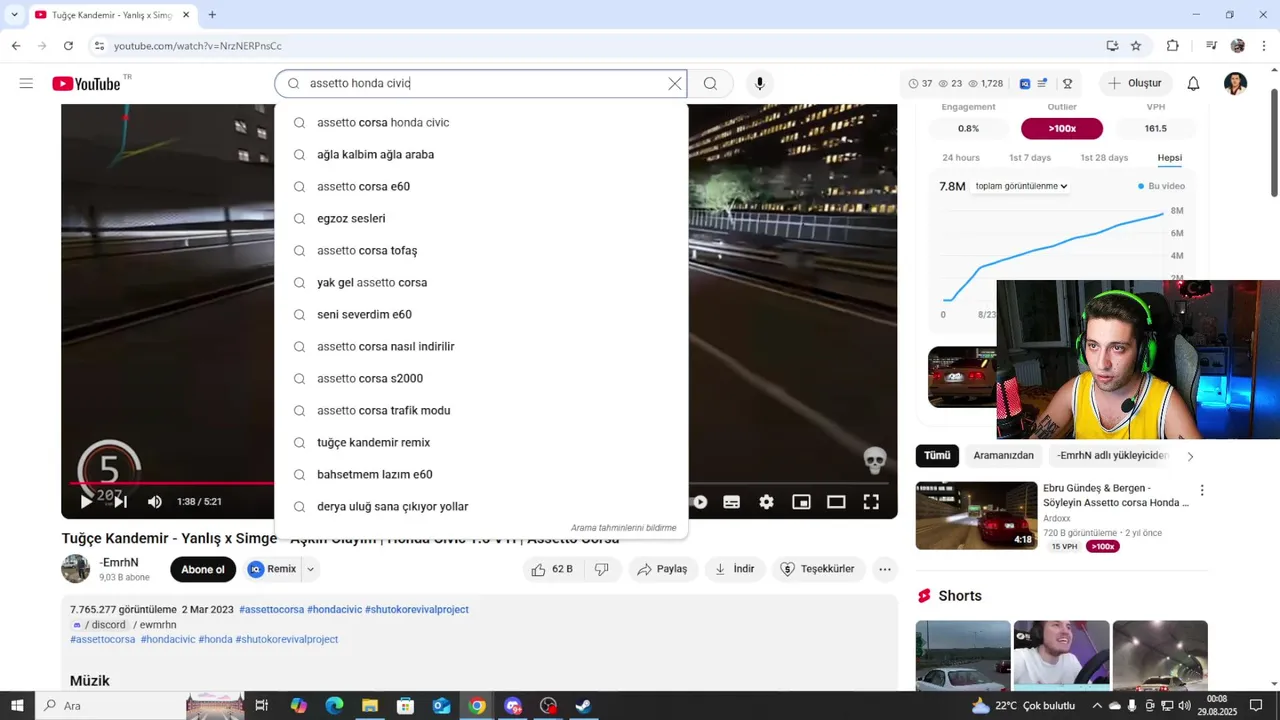1280x720 pixels.
Task: Click the Oluştur create button
Action: point(1135,84)
